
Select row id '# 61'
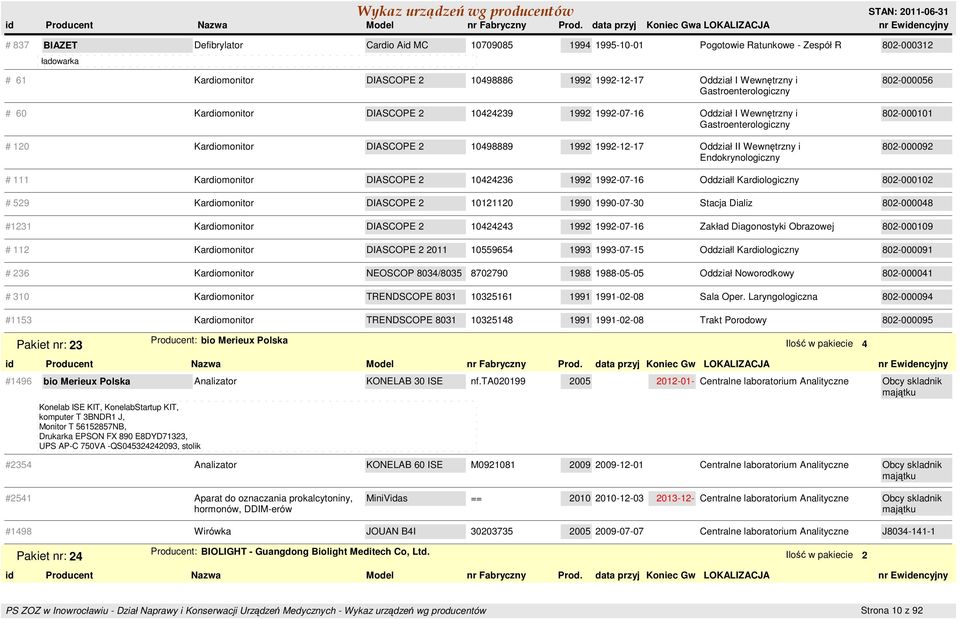(16, 80)
